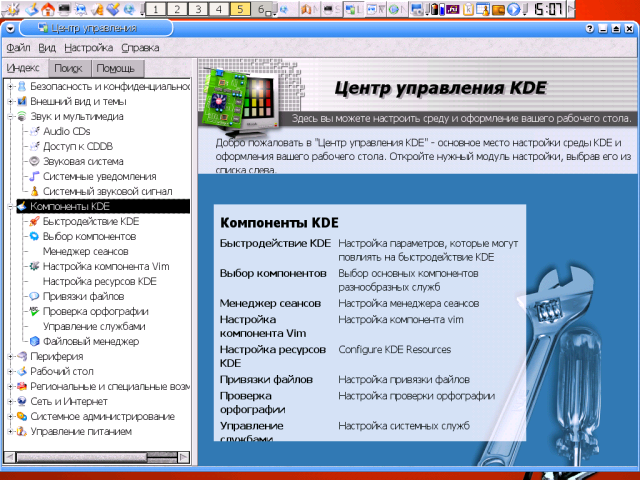Image resolution: width=640 pixels, height=480 pixels.
Task: Open the KOrganizer calendar tray icon
Action: tap(483, 9)
